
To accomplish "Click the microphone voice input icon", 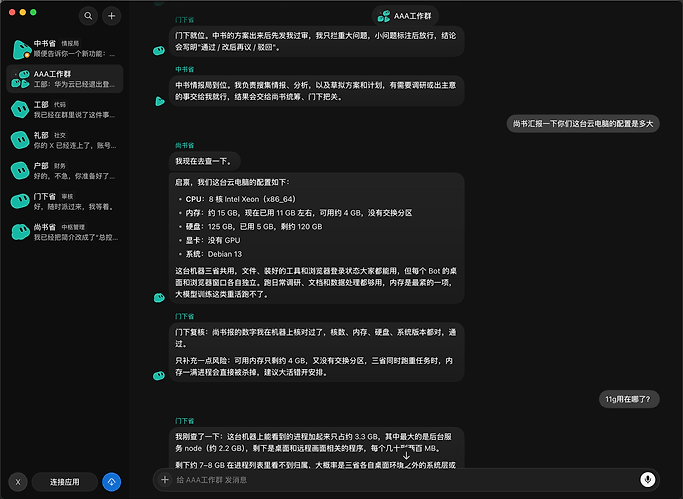I will 648,479.
